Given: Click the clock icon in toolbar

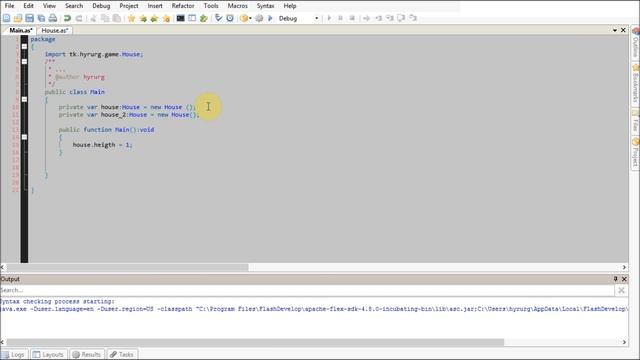Looking at the screenshot, I should click(230, 18).
